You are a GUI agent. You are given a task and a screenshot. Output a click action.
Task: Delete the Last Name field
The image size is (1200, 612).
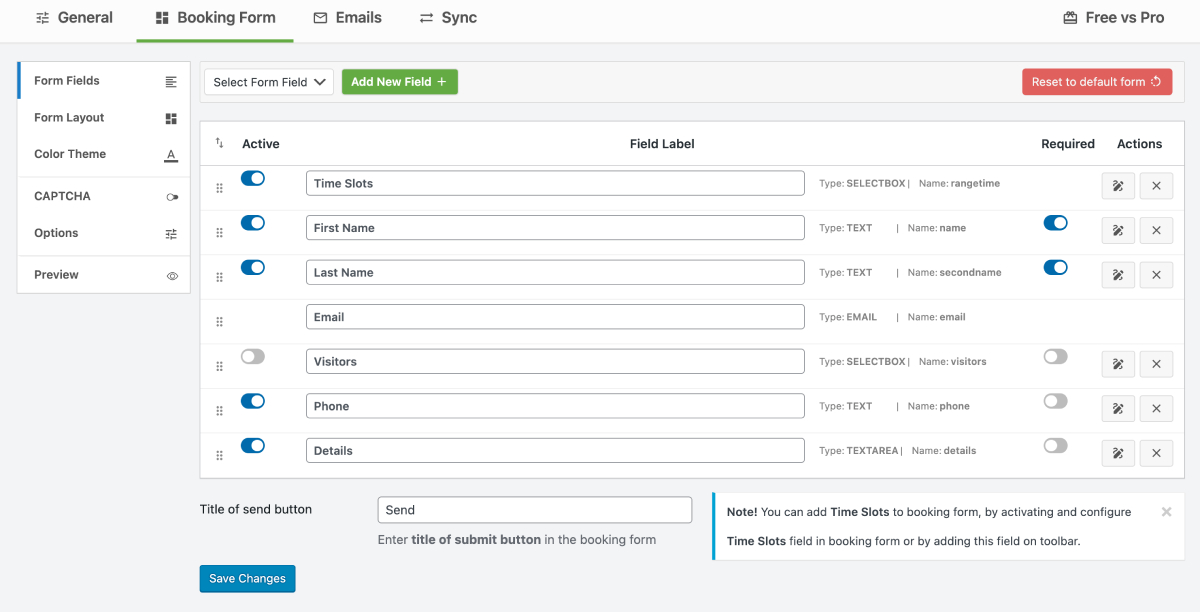pos(1156,275)
